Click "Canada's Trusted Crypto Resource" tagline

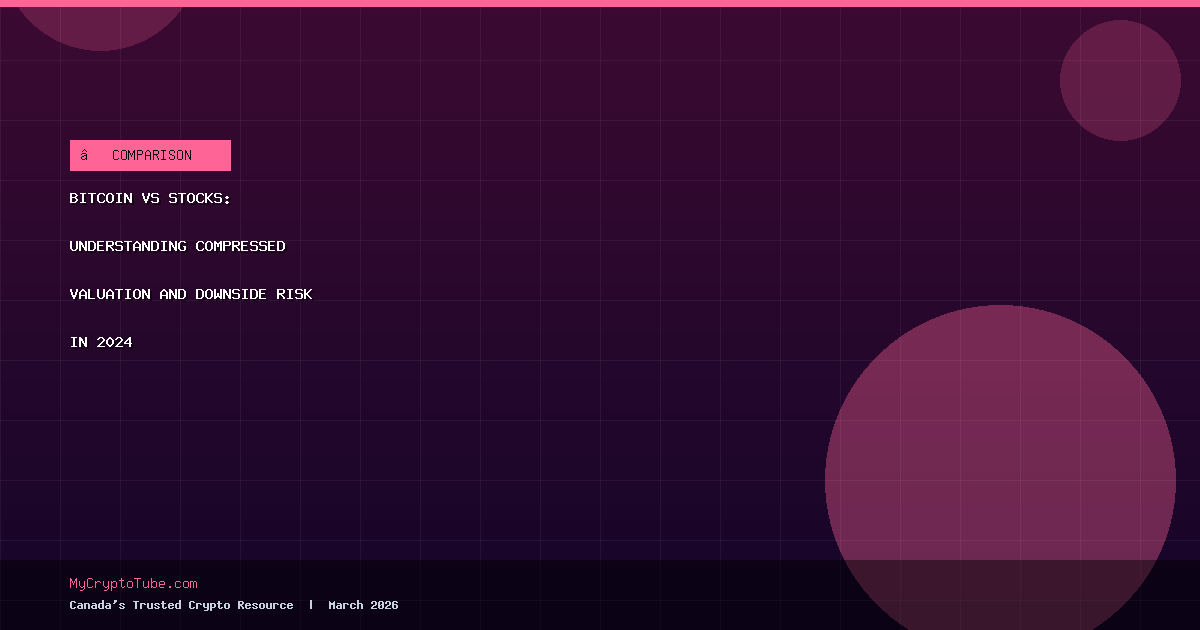click(x=181, y=605)
